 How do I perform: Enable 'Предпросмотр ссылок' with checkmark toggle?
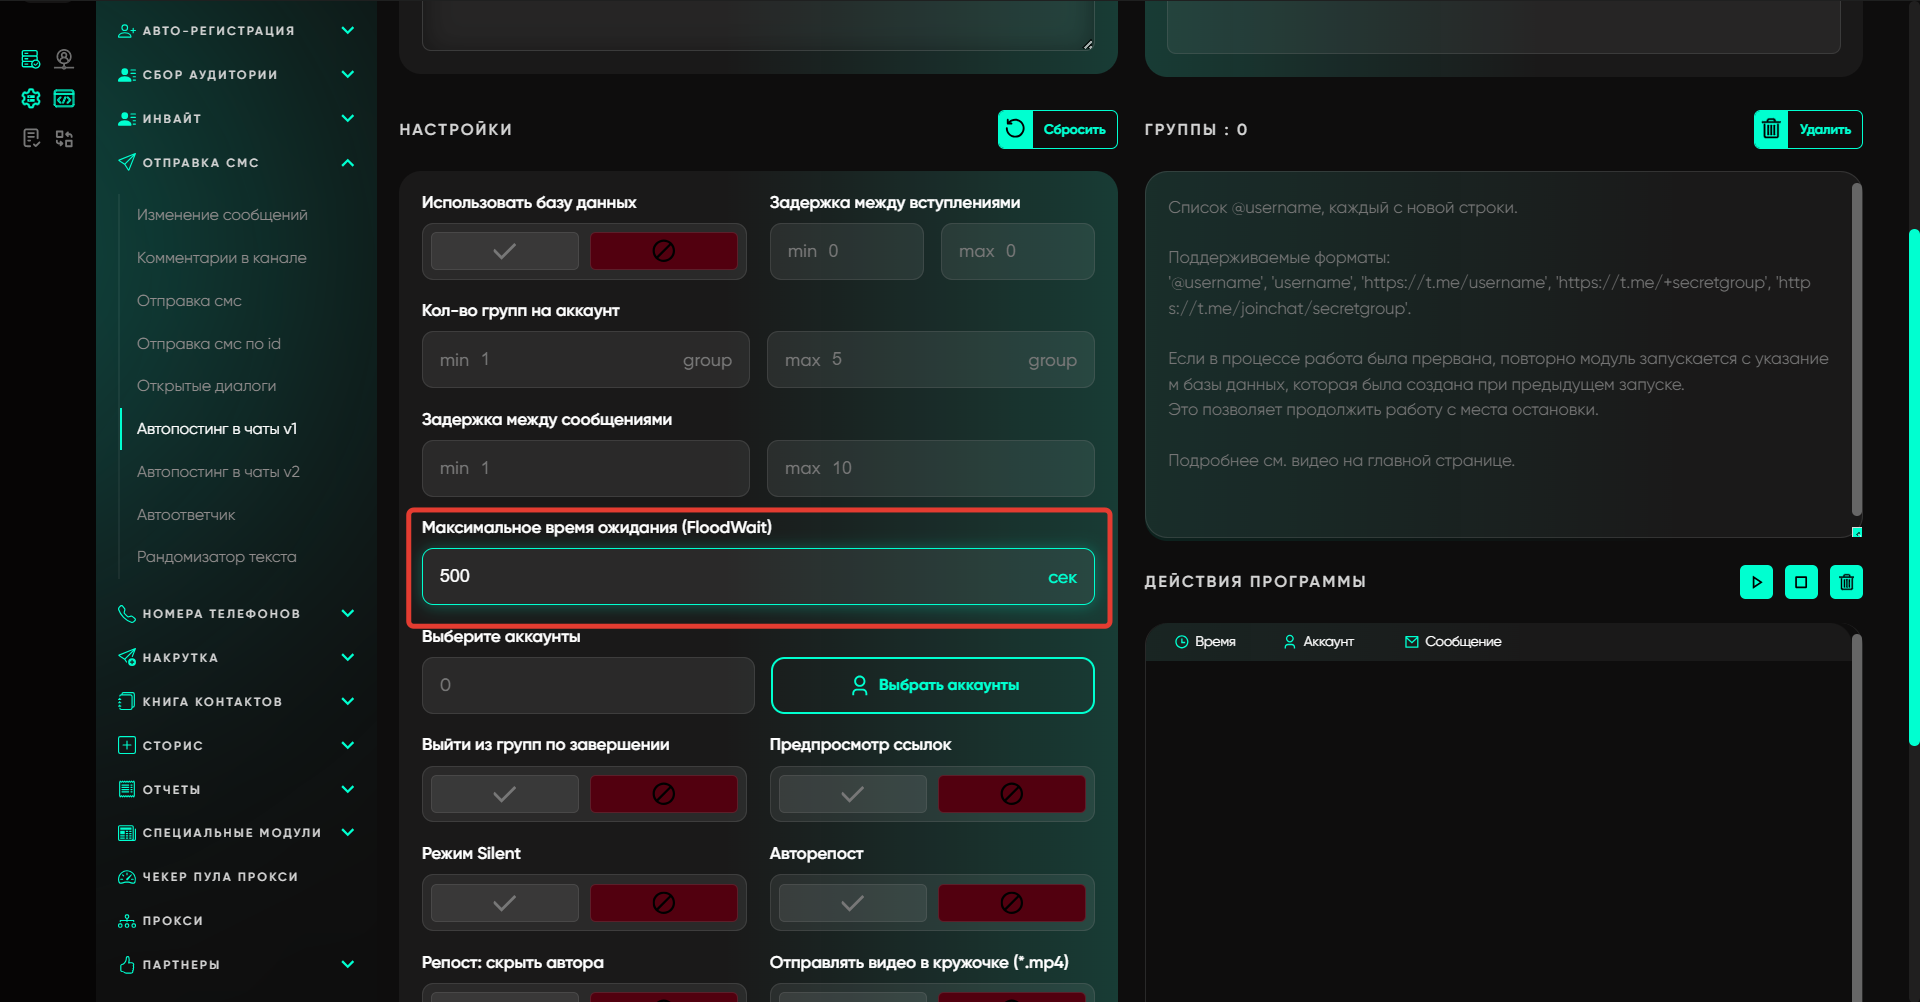852,794
